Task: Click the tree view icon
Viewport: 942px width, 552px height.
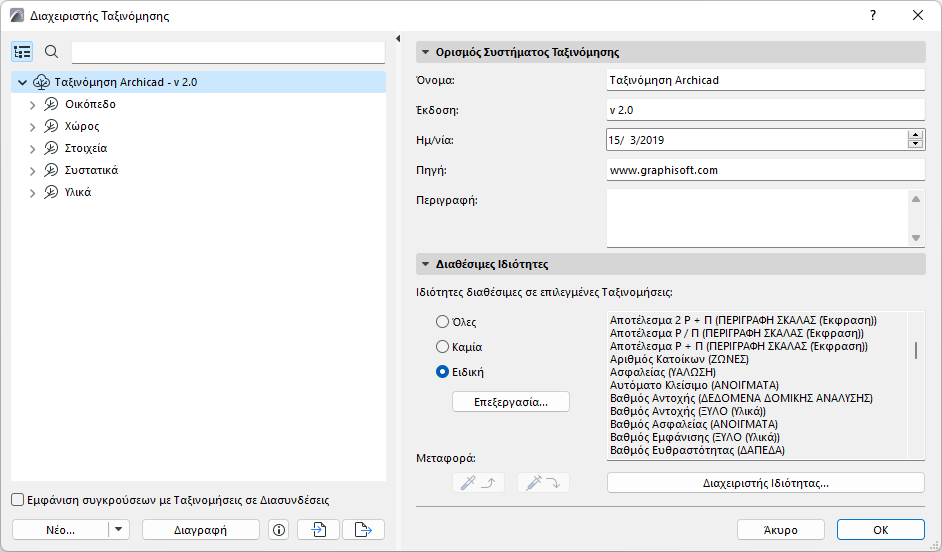Action: tap(22, 52)
